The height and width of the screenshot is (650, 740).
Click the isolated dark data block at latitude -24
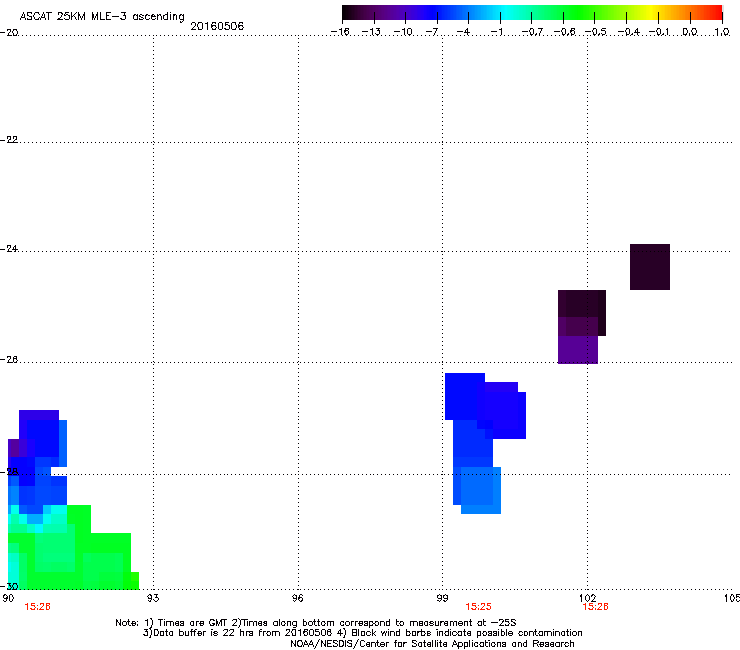tap(650, 267)
